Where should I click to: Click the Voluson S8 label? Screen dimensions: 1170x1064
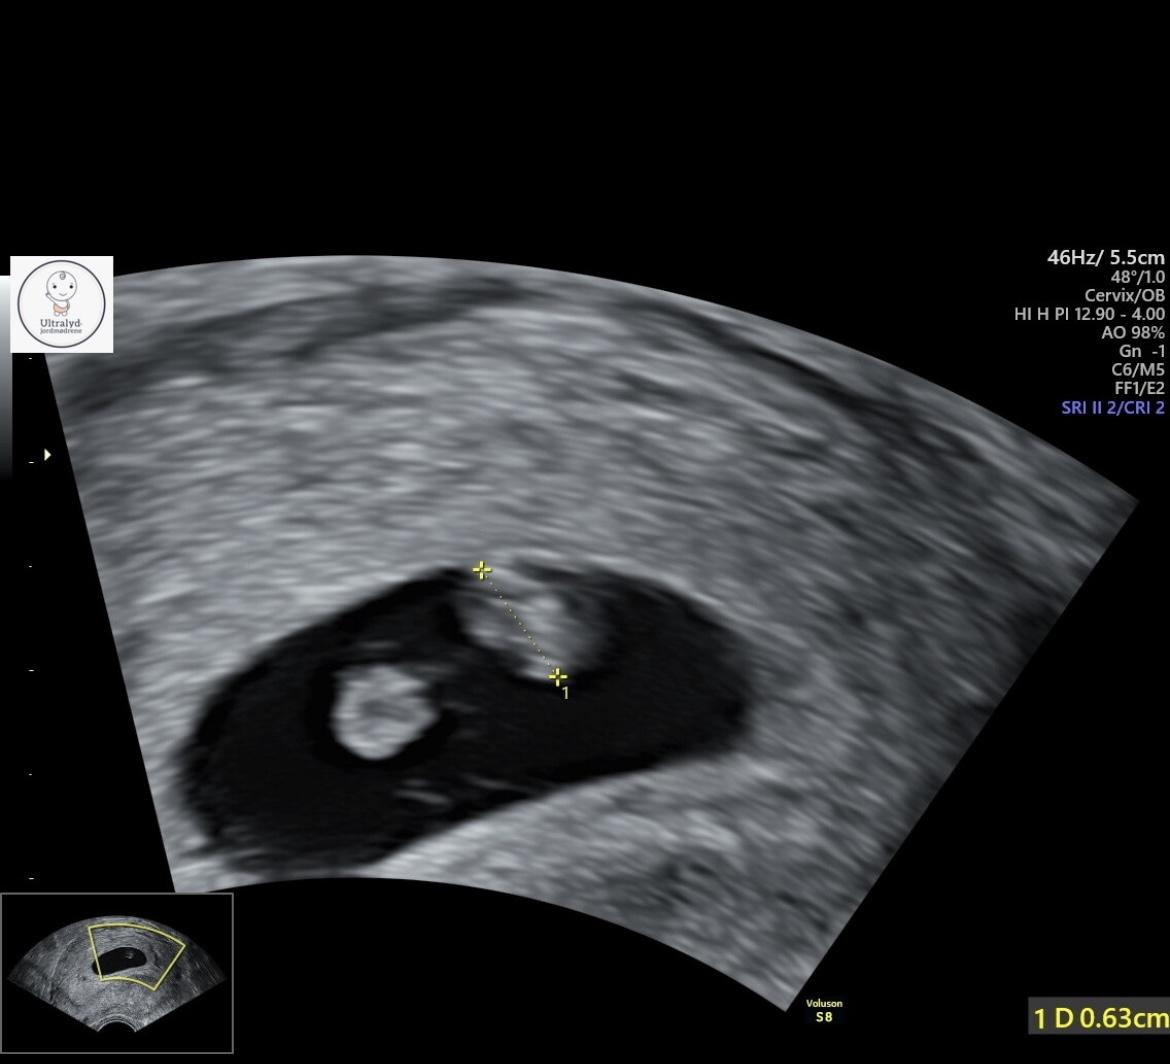click(824, 1010)
